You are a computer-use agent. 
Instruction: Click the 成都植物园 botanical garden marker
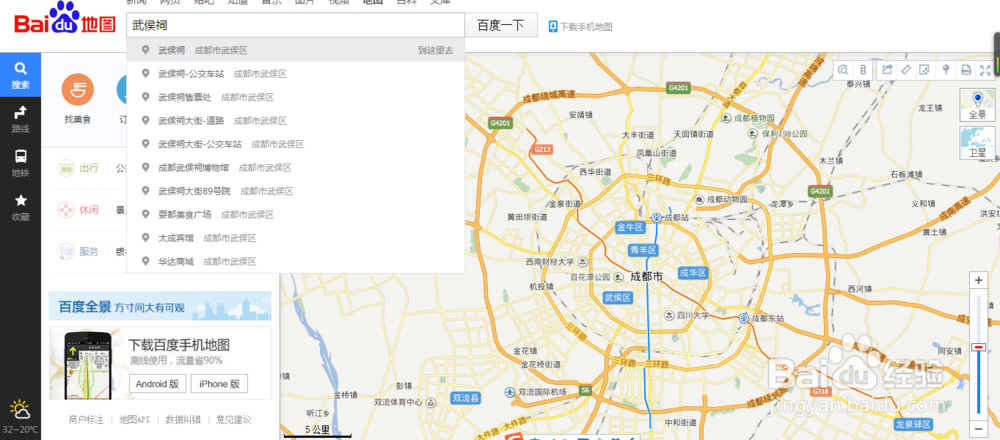pyautogui.click(x=726, y=118)
